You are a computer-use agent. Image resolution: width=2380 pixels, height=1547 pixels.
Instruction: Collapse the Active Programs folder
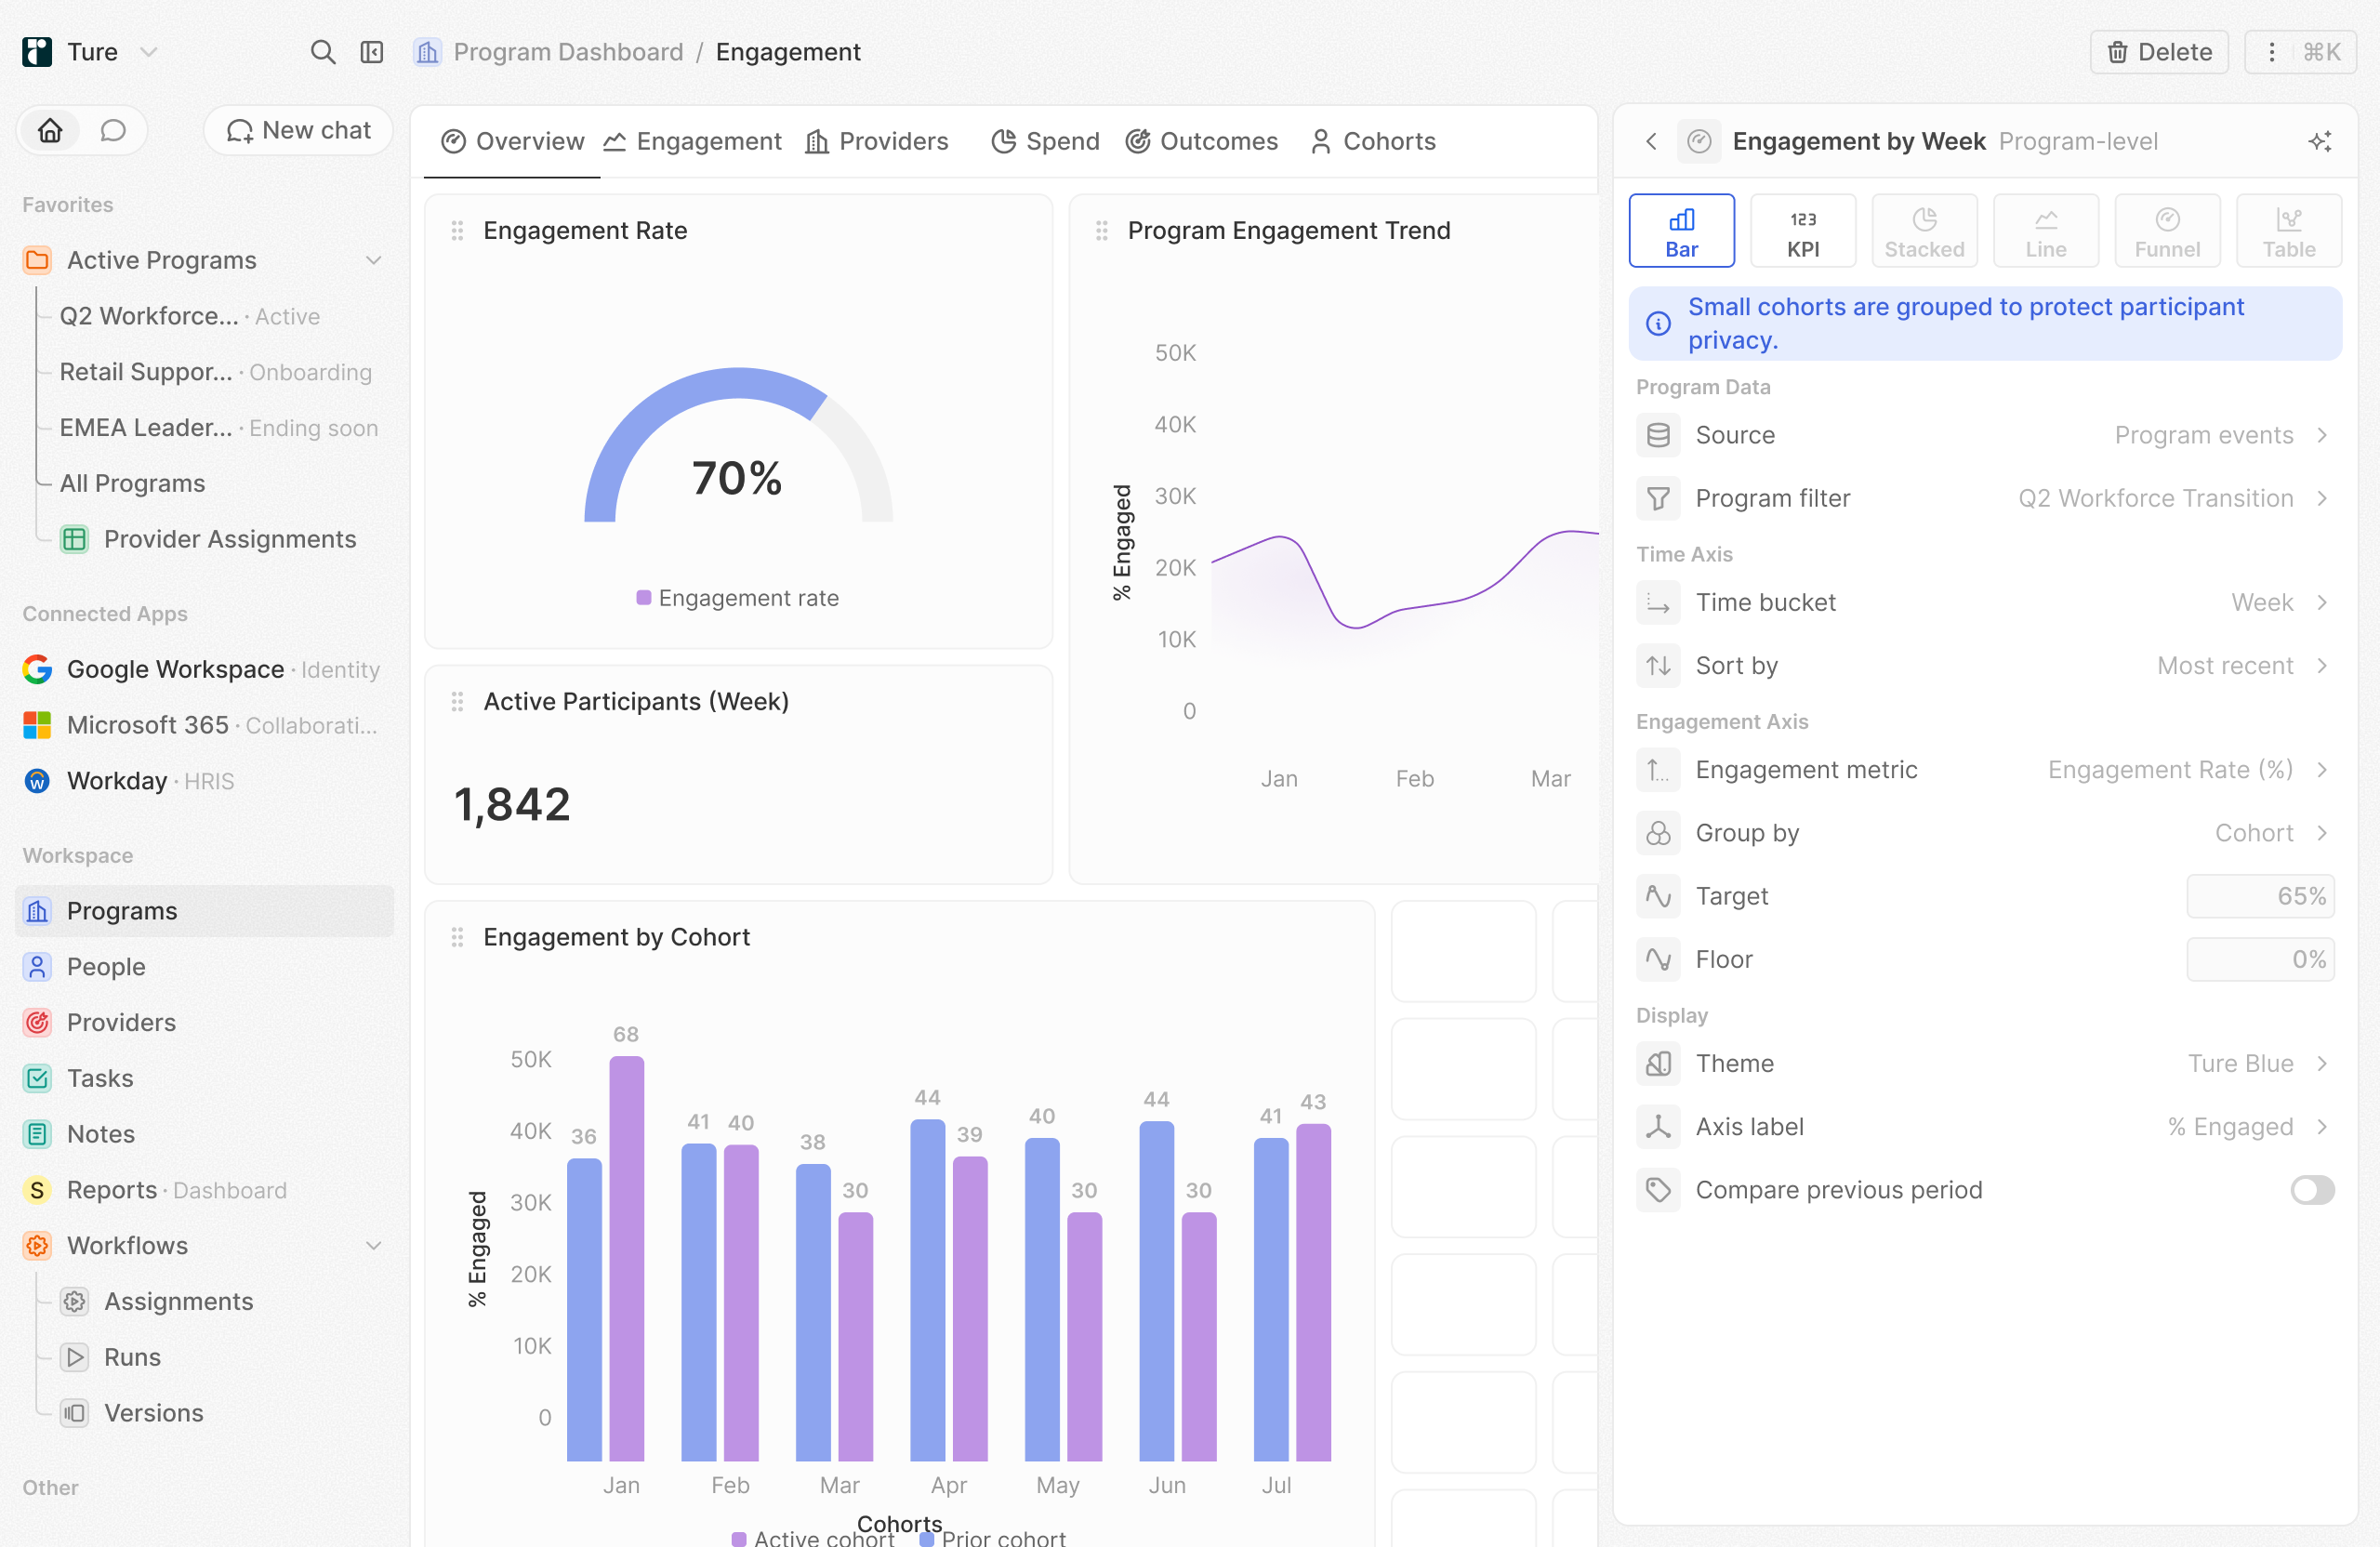[373, 260]
